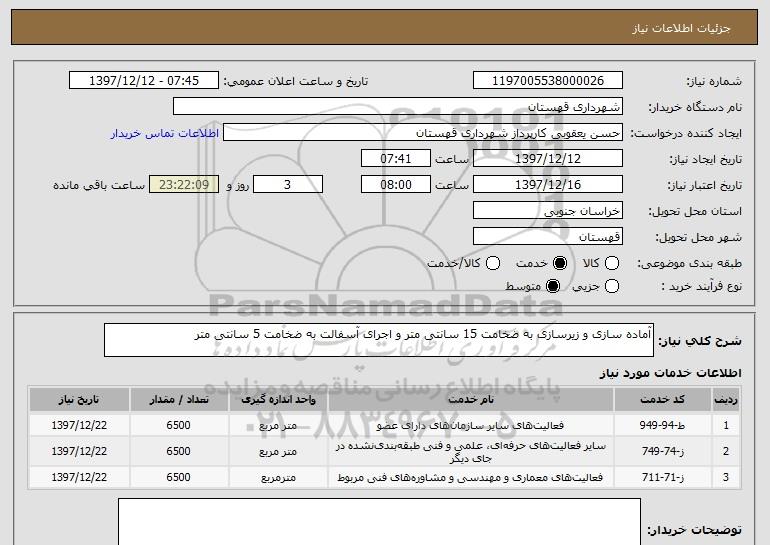Click need date 1397/12/22 in row 3
The height and width of the screenshot is (545, 770).
(79, 477)
